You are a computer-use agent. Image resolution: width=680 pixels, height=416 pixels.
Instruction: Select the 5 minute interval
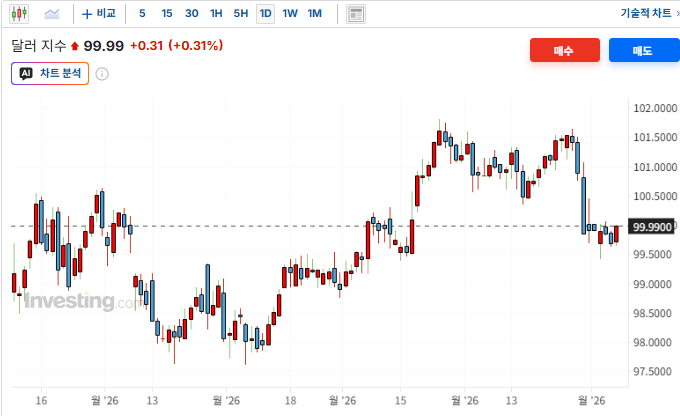pyautogui.click(x=142, y=14)
